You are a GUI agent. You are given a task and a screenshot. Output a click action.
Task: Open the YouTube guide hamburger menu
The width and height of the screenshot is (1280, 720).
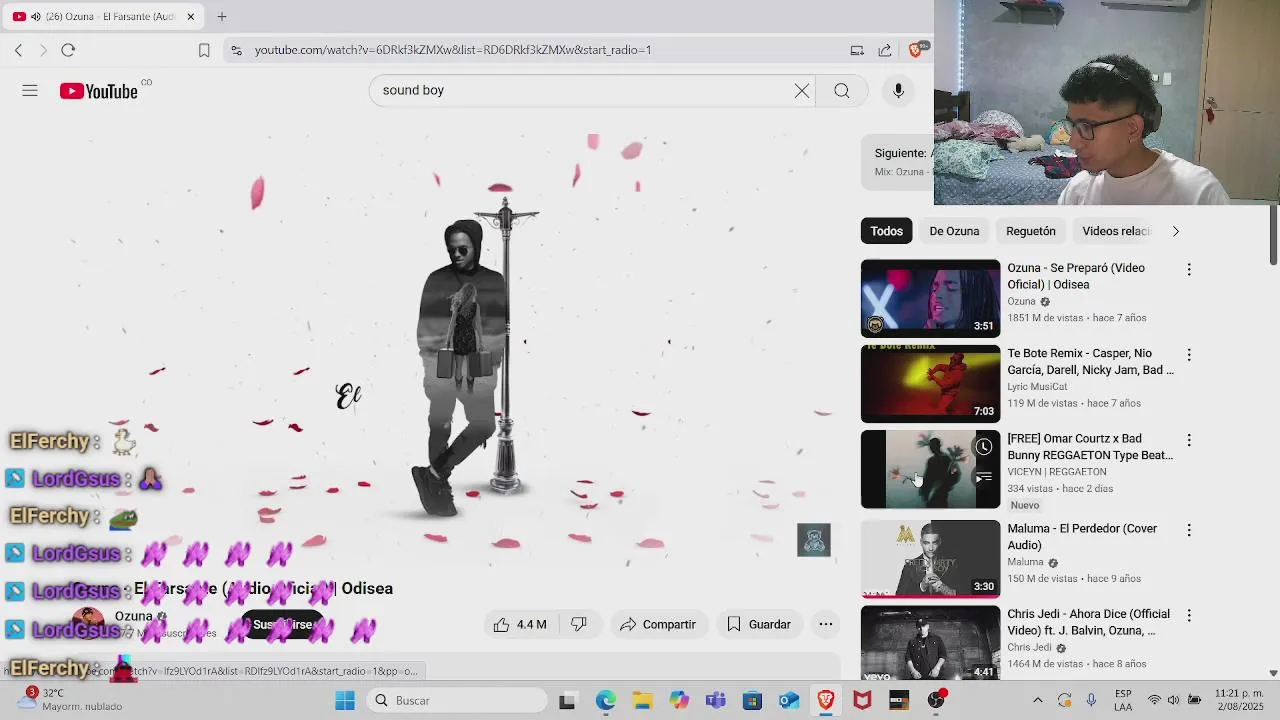30,91
